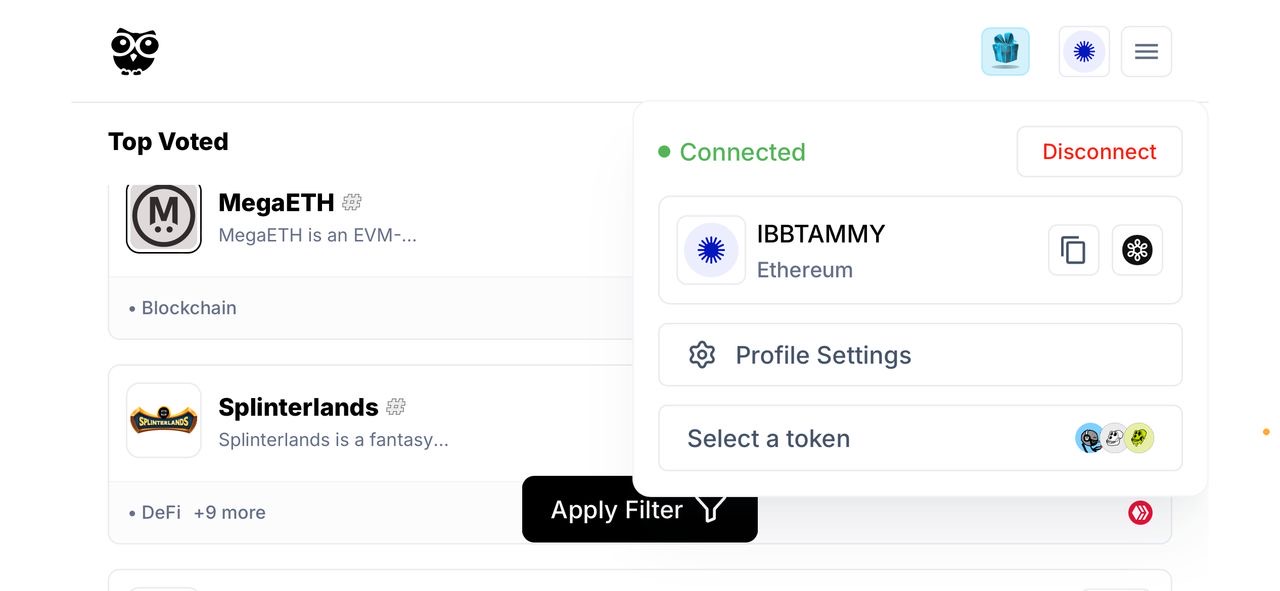Disconnect the wallet

(1099, 152)
